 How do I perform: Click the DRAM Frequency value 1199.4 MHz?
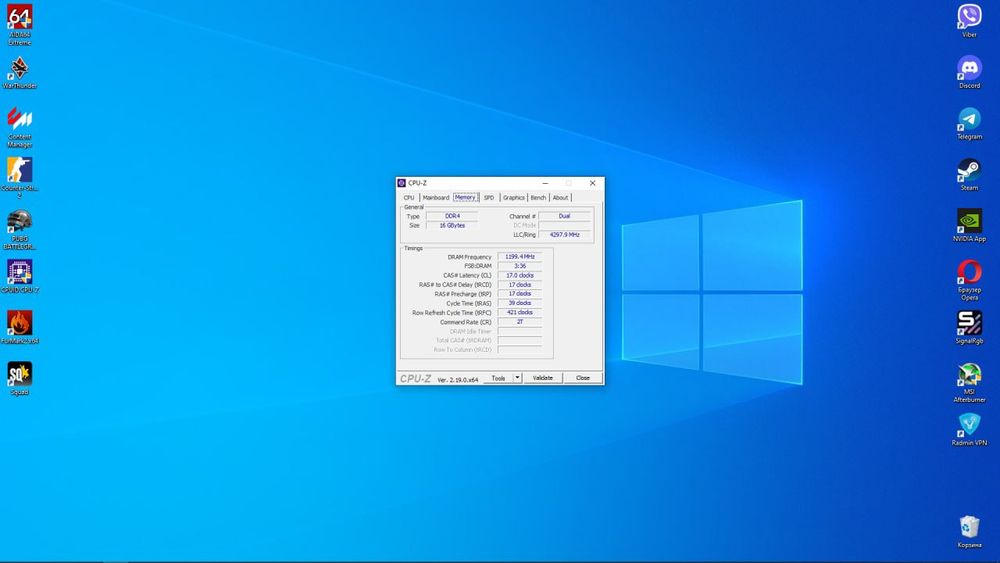pyautogui.click(x=520, y=257)
